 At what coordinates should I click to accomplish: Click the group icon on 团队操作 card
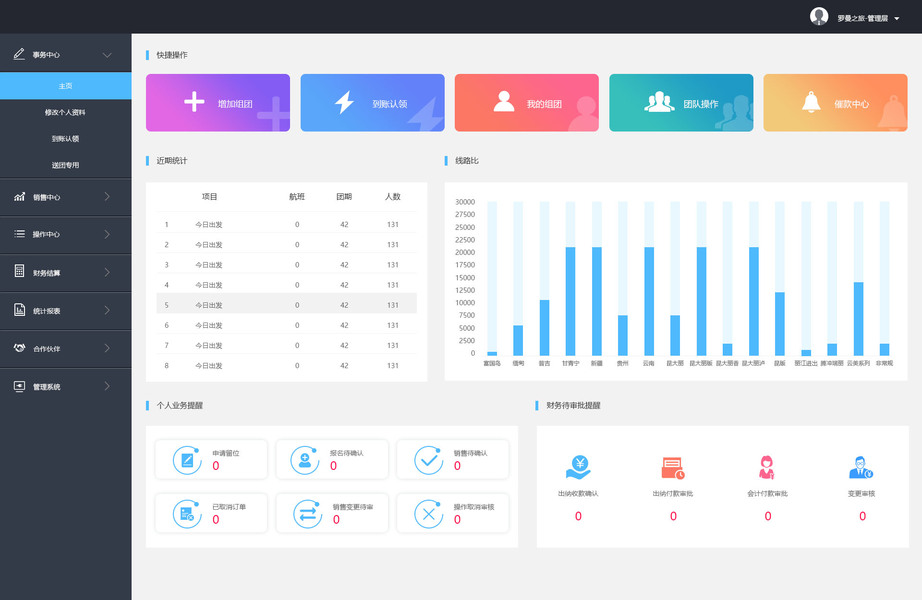tap(659, 102)
